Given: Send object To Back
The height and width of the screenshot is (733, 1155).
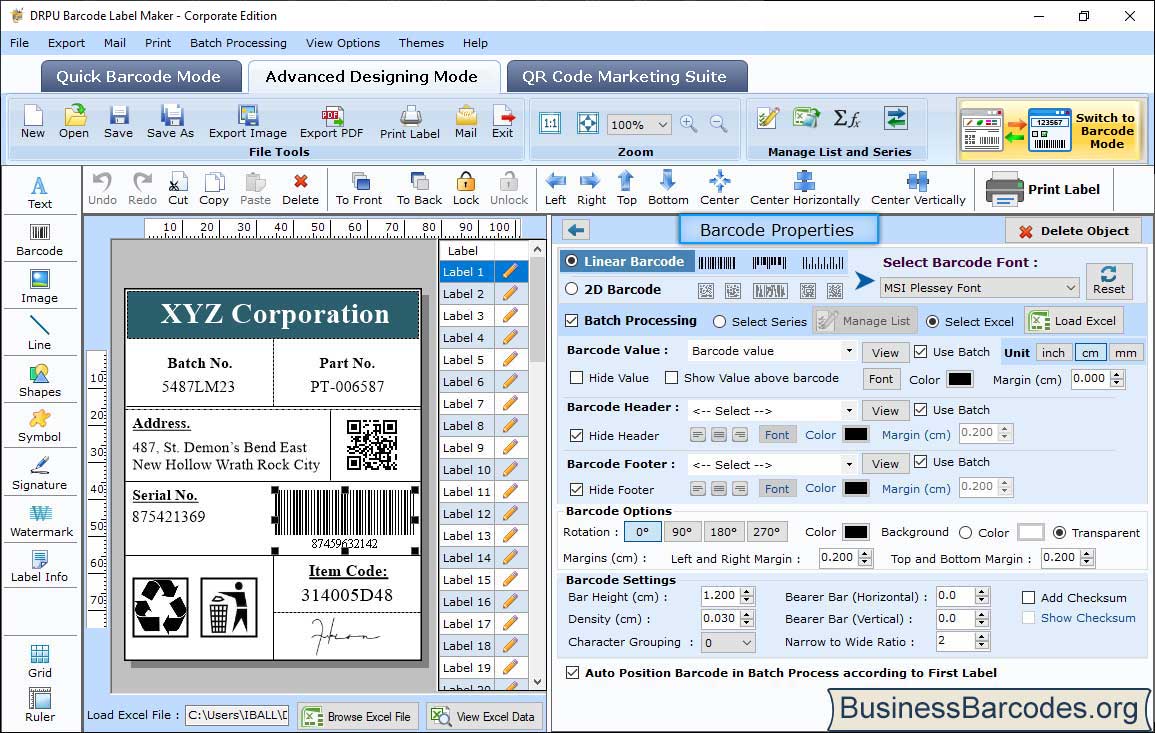Looking at the screenshot, I should click(419, 189).
